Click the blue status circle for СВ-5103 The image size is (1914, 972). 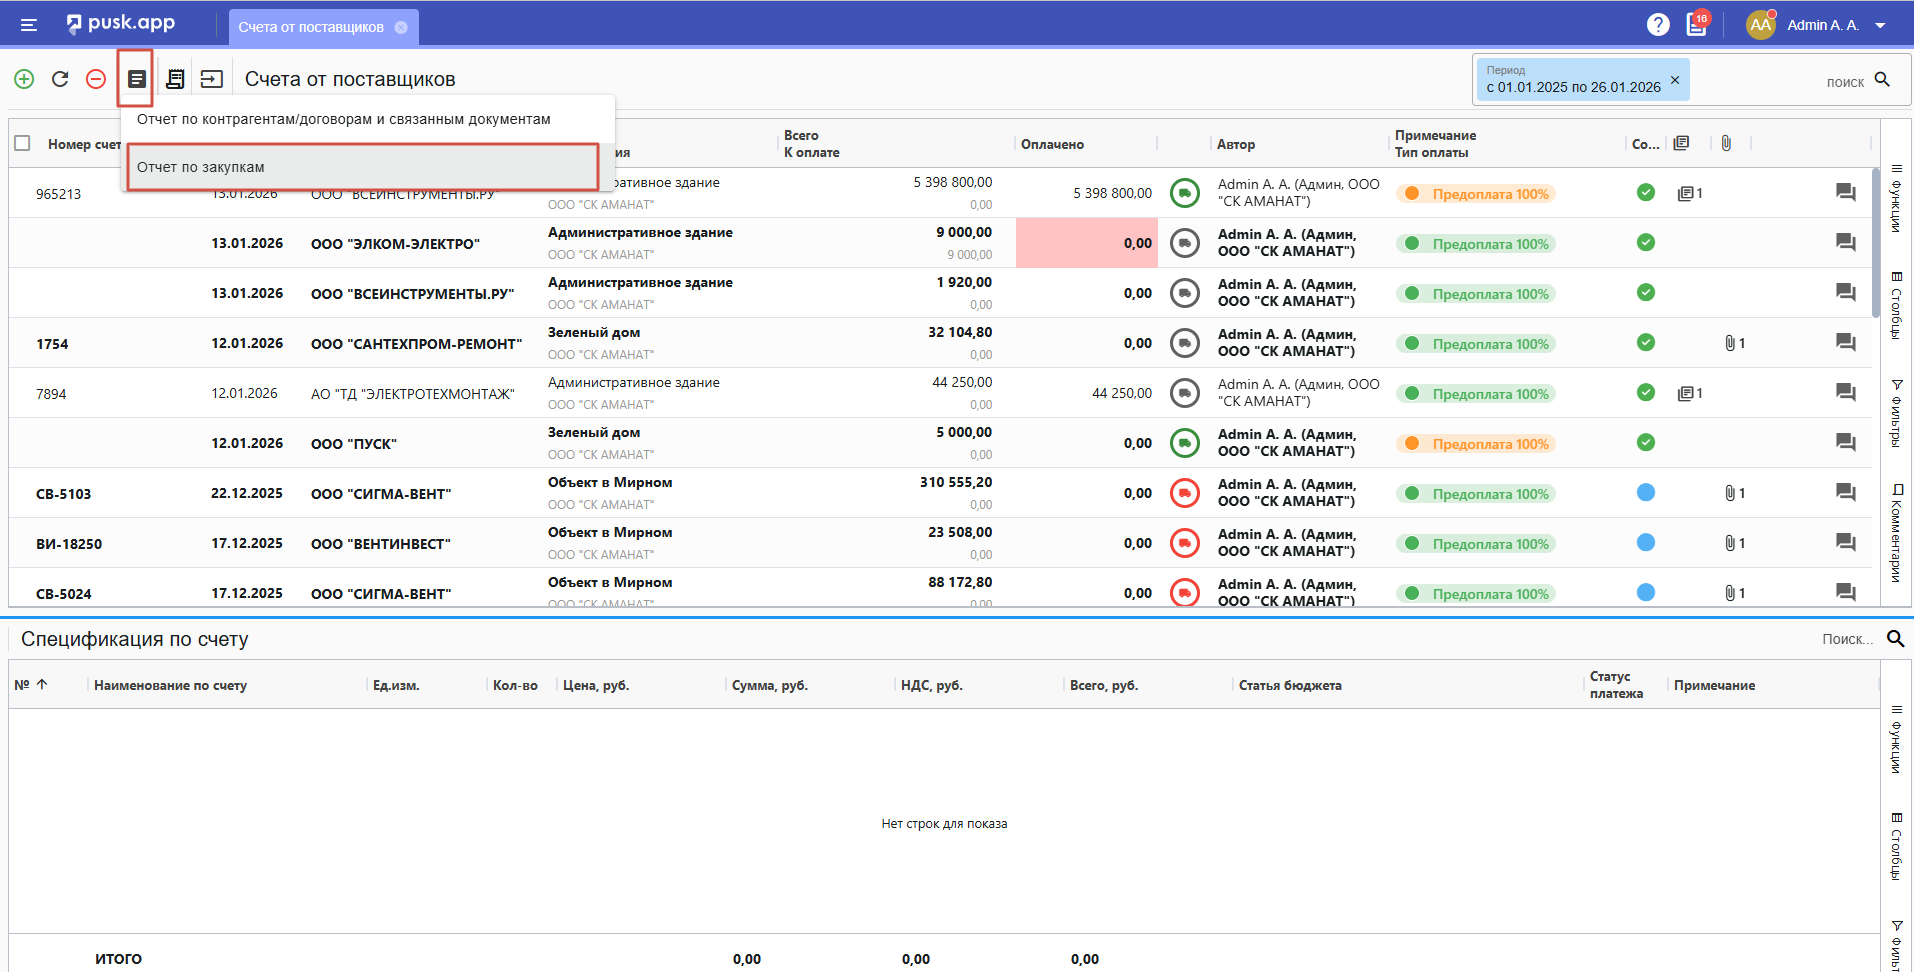(x=1645, y=493)
